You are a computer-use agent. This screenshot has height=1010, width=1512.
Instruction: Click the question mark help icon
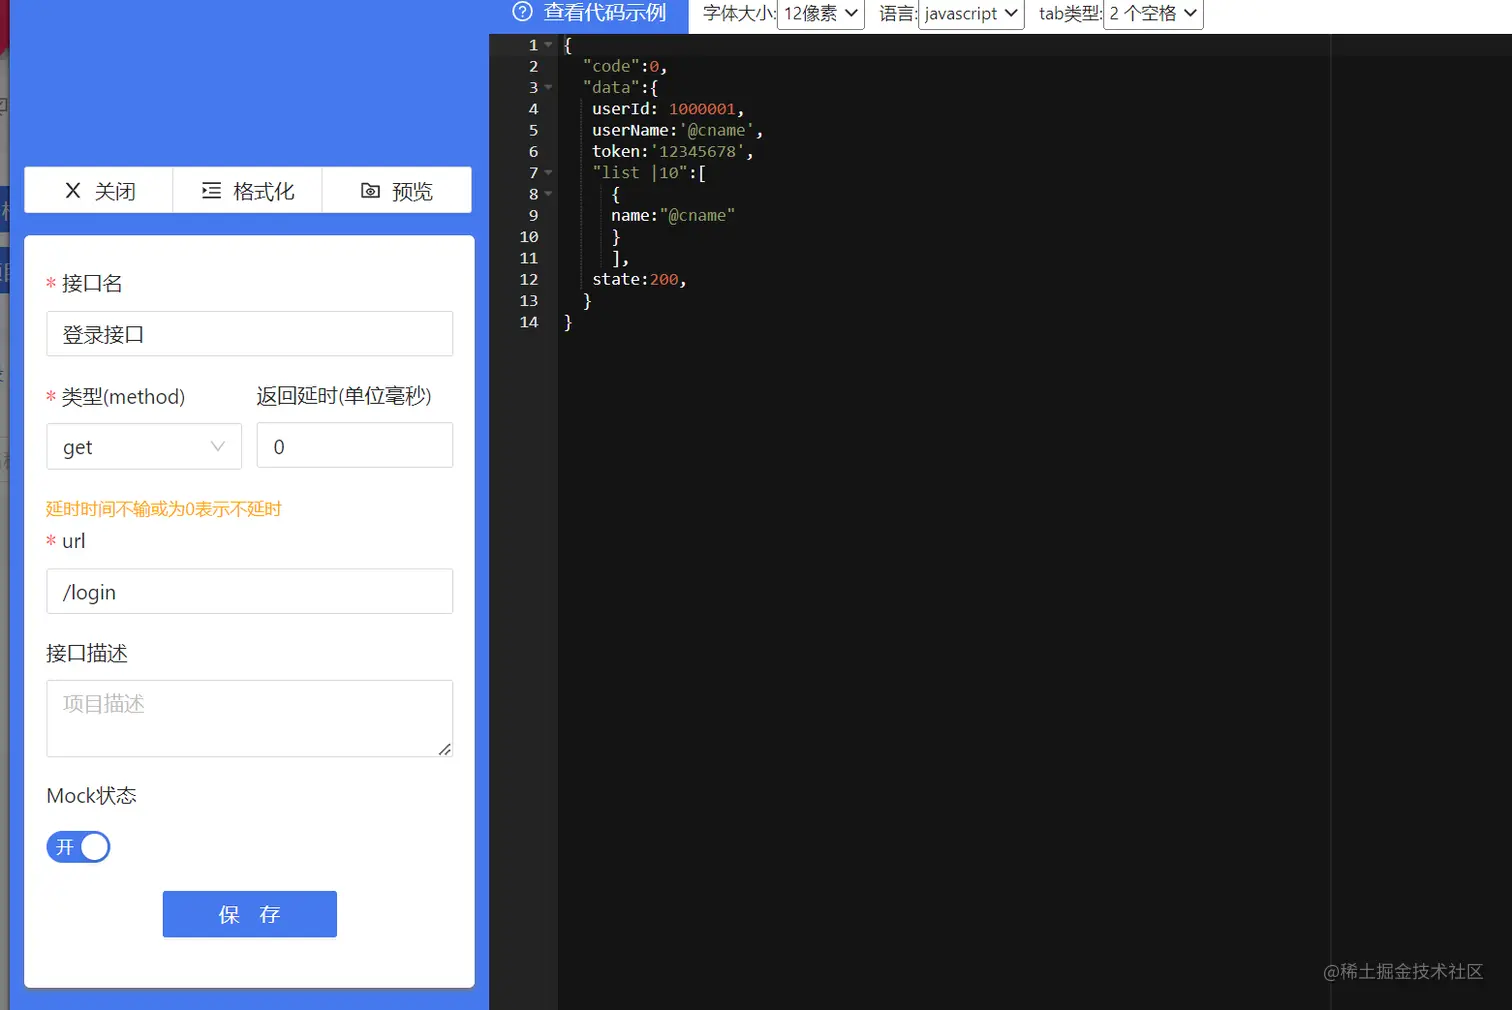point(522,12)
